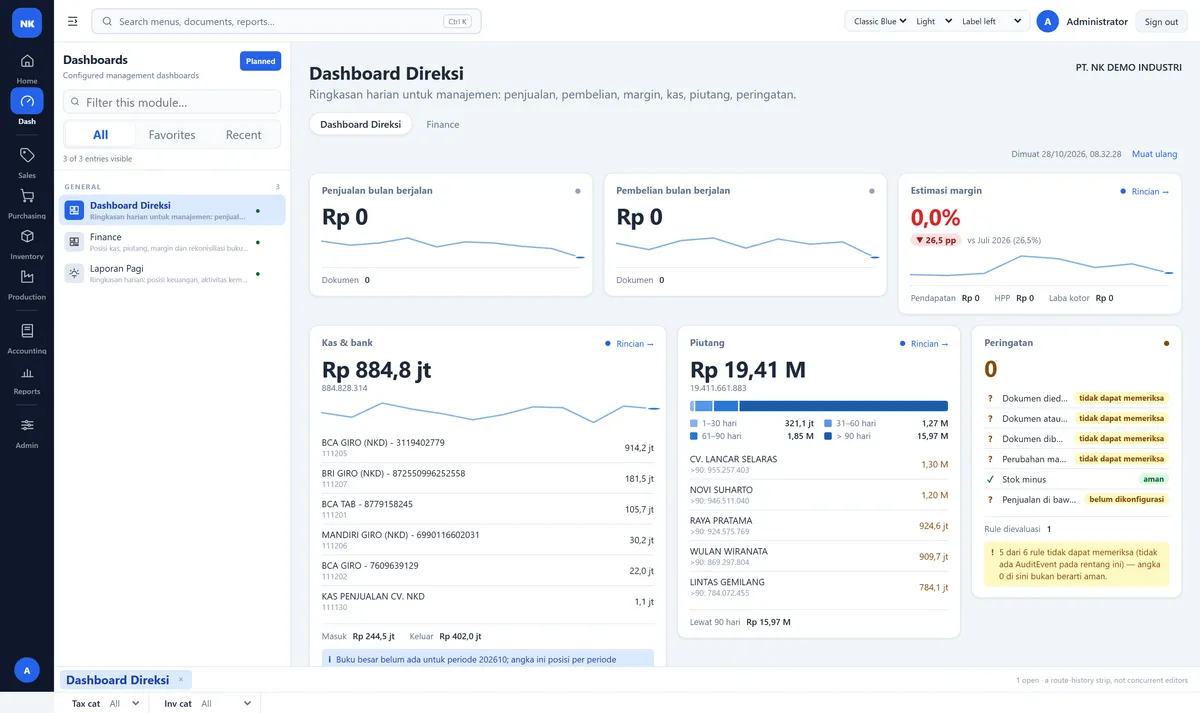Click the Administrator avatar icon

1047,21
